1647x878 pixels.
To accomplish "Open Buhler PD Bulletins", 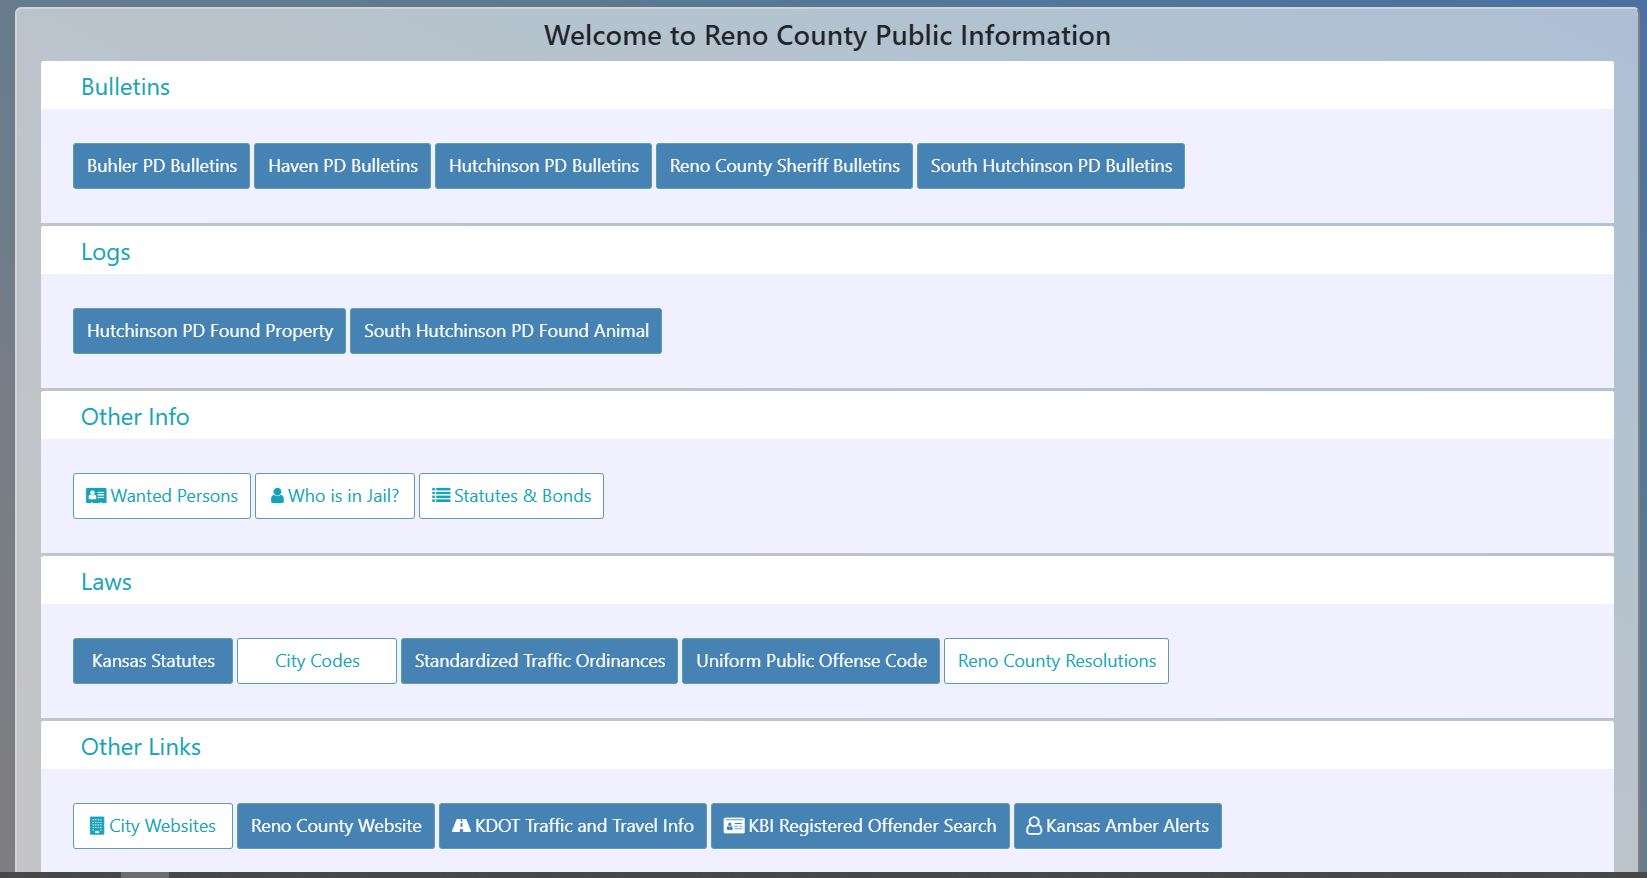I will coord(161,166).
